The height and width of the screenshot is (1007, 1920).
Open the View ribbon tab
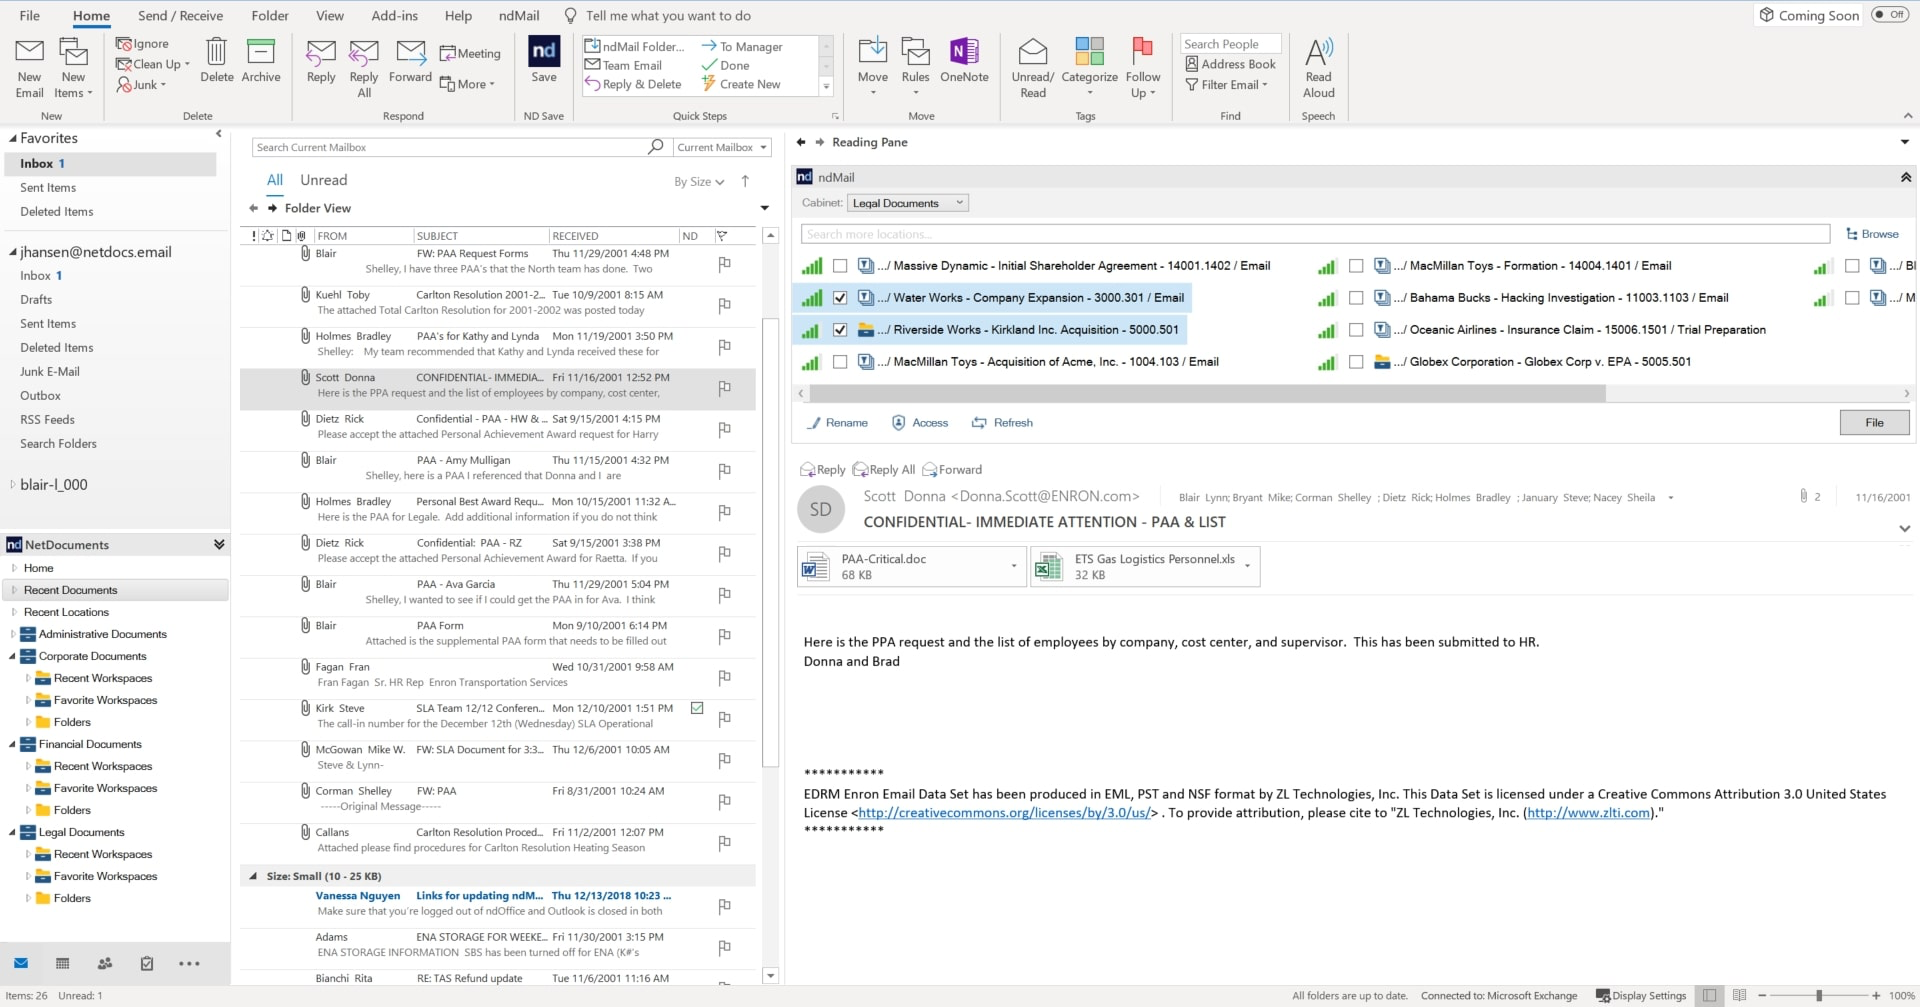(x=330, y=15)
